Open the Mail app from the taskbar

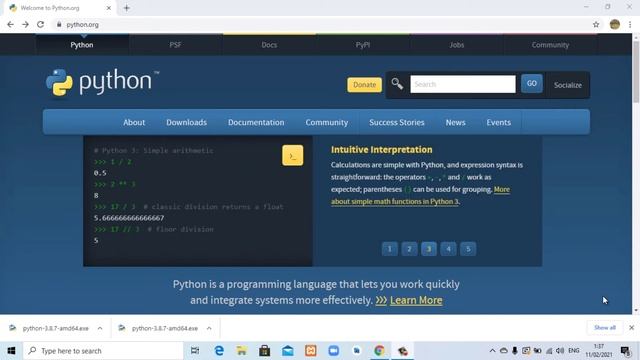pos(288,351)
